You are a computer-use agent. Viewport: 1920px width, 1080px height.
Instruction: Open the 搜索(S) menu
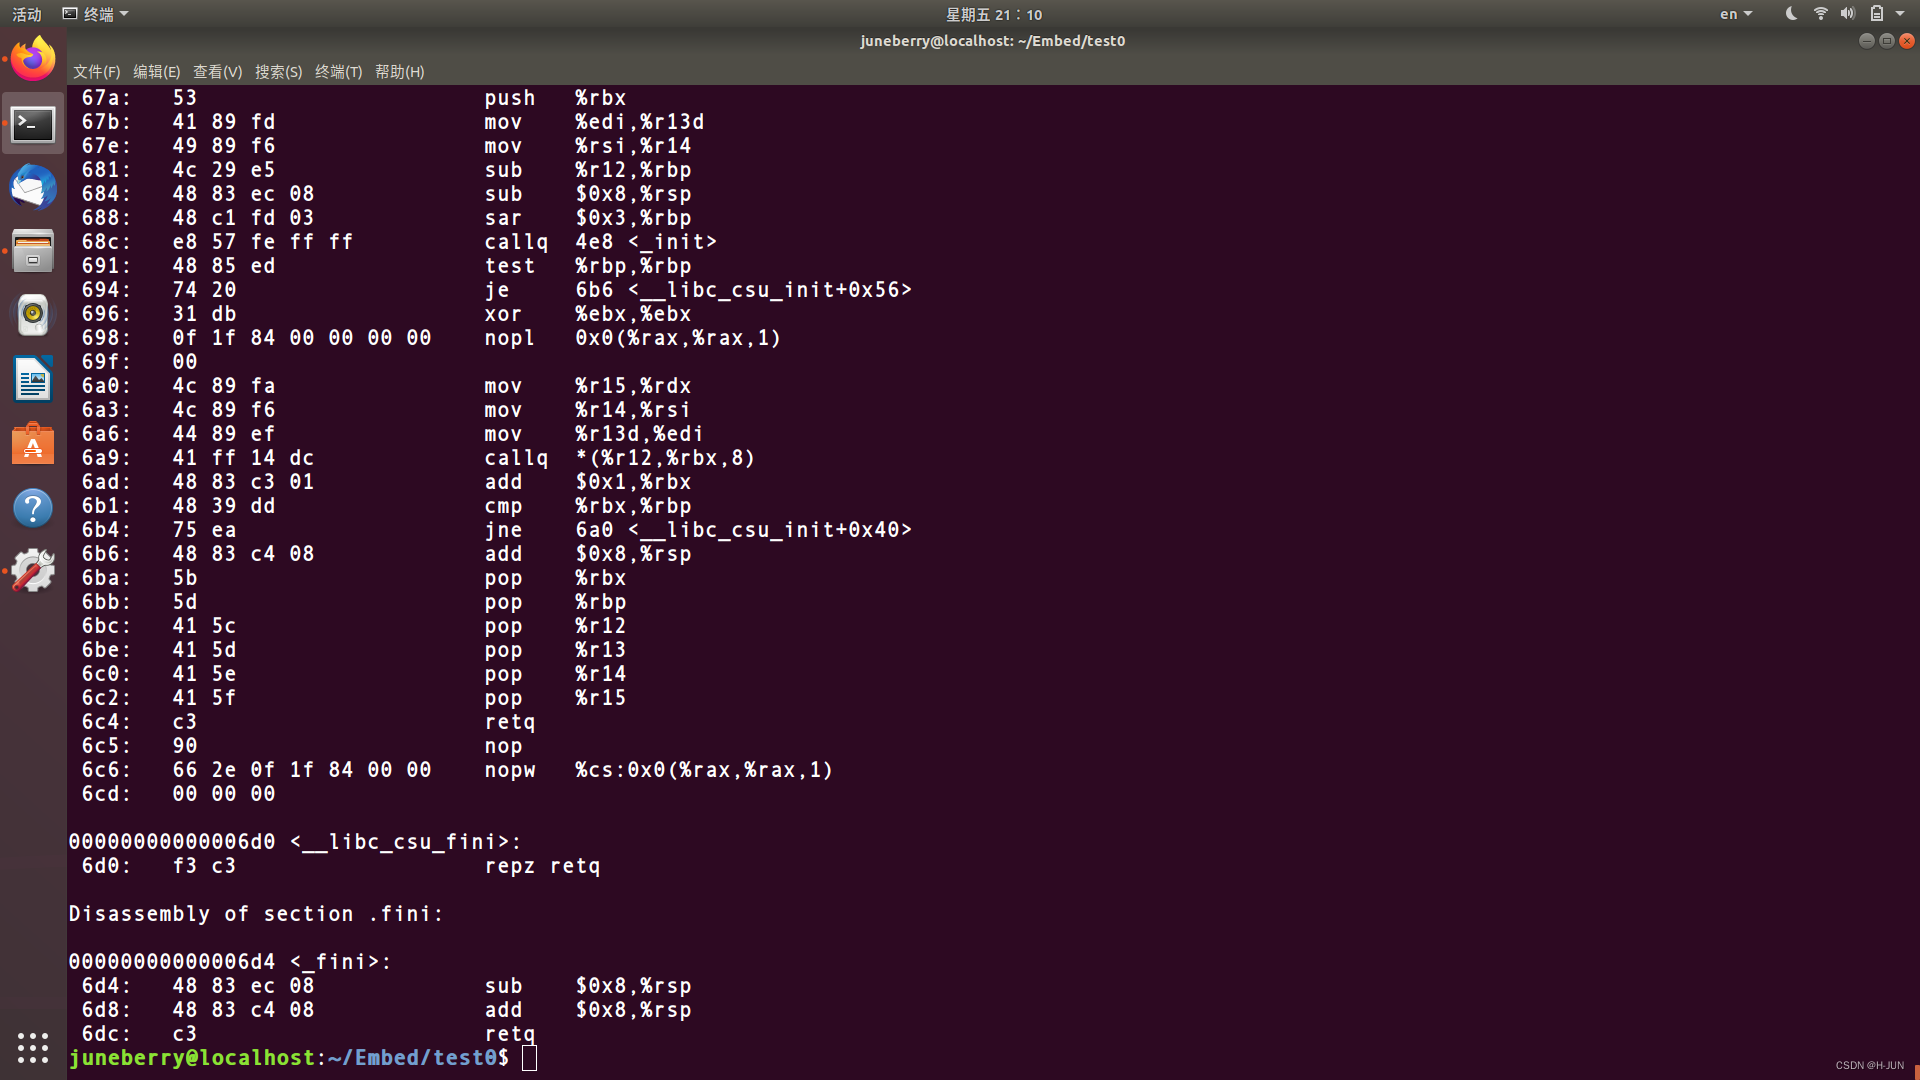[x=278, y=72]
